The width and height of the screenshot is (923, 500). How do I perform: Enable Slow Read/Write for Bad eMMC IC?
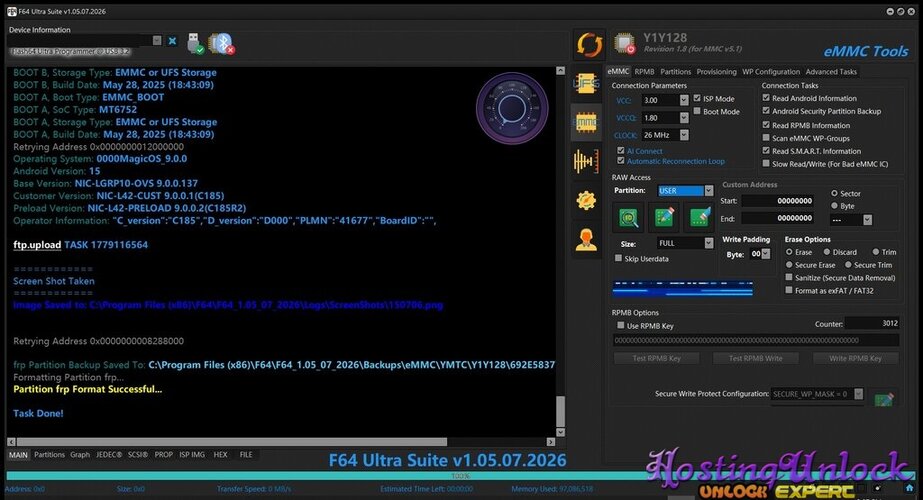click(x=766, y=164)
